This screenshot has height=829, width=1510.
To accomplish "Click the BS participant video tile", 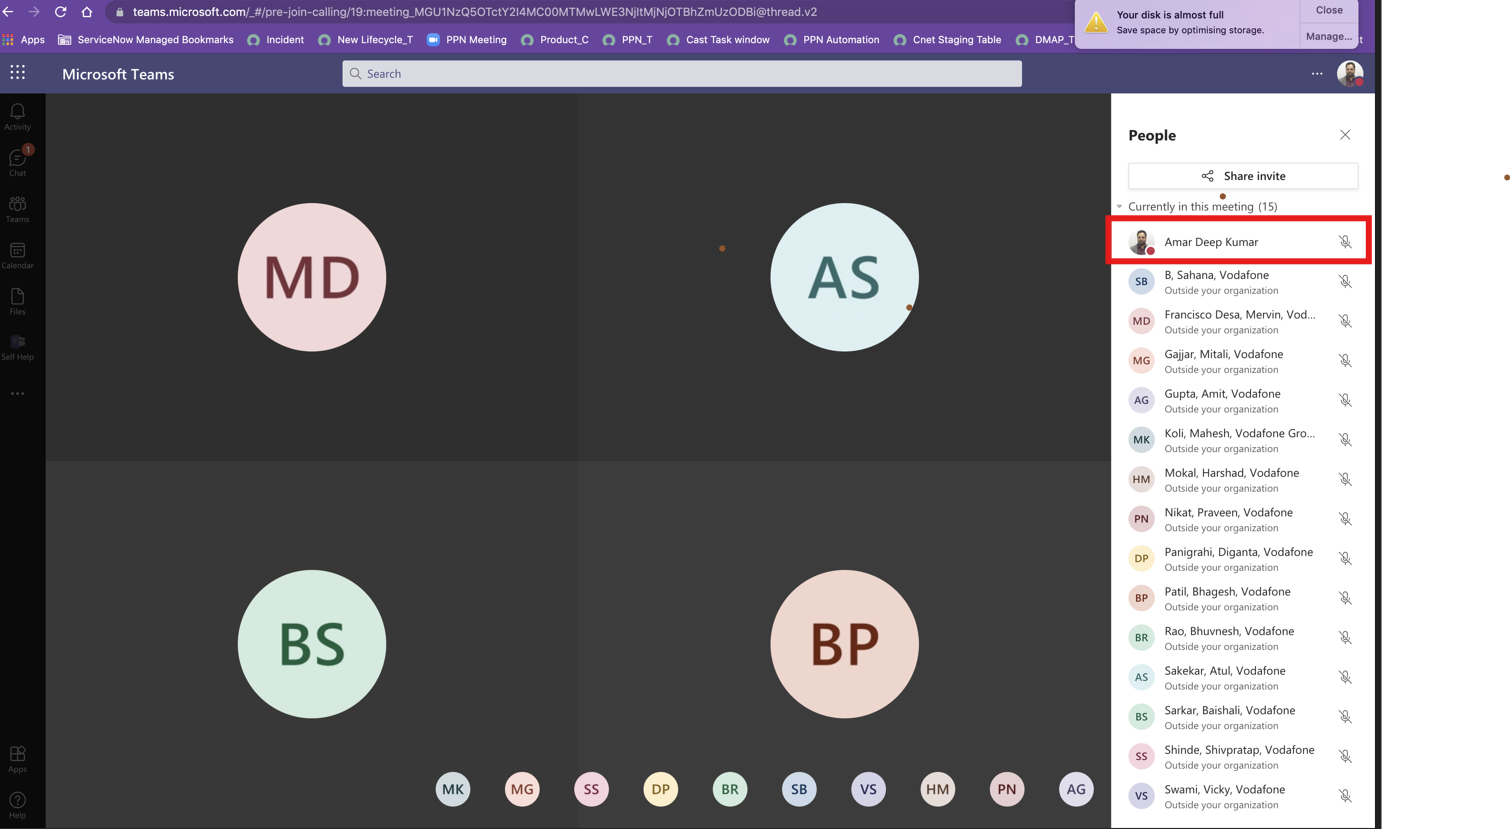I will pyautogui.click(x=312, y=644).
